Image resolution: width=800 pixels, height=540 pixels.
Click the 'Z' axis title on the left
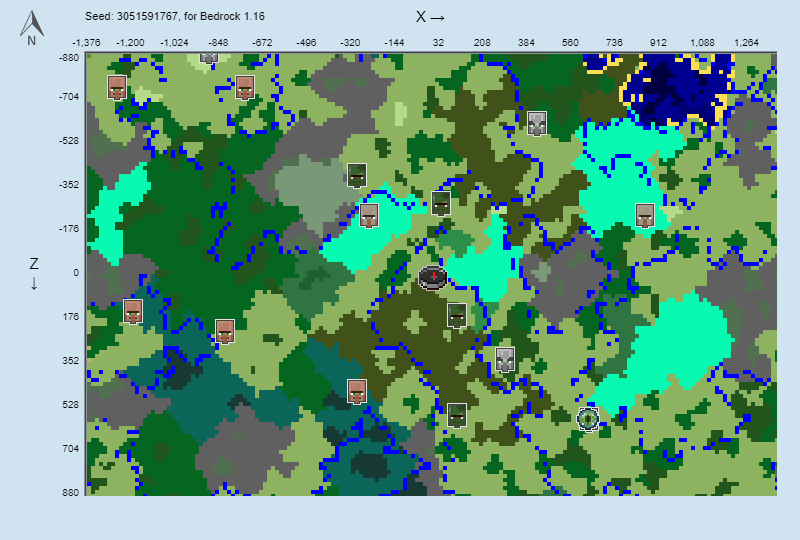[x=34, y=264]
